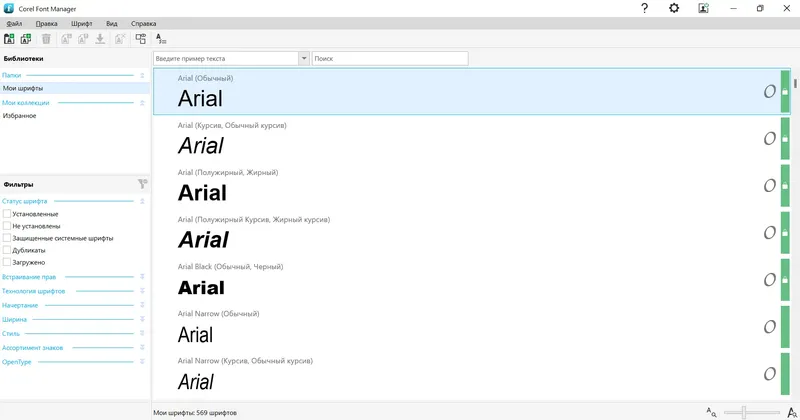Click the font page icon with the X mark
Image resolution: width=800 pixels, height=420 pixels.
pos(120,39)
